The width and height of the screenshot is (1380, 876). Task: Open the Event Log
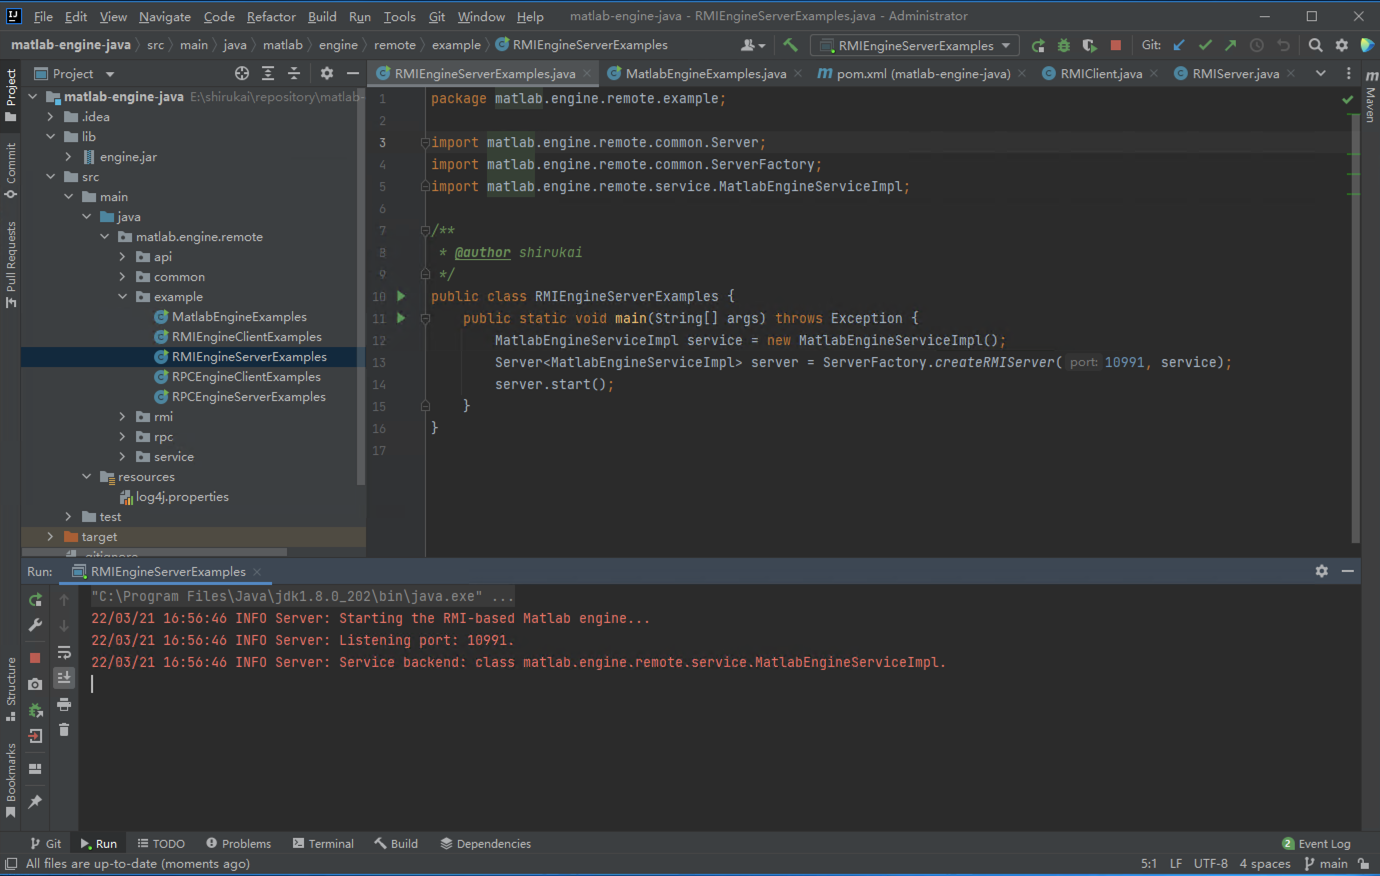coord(1316,844)
